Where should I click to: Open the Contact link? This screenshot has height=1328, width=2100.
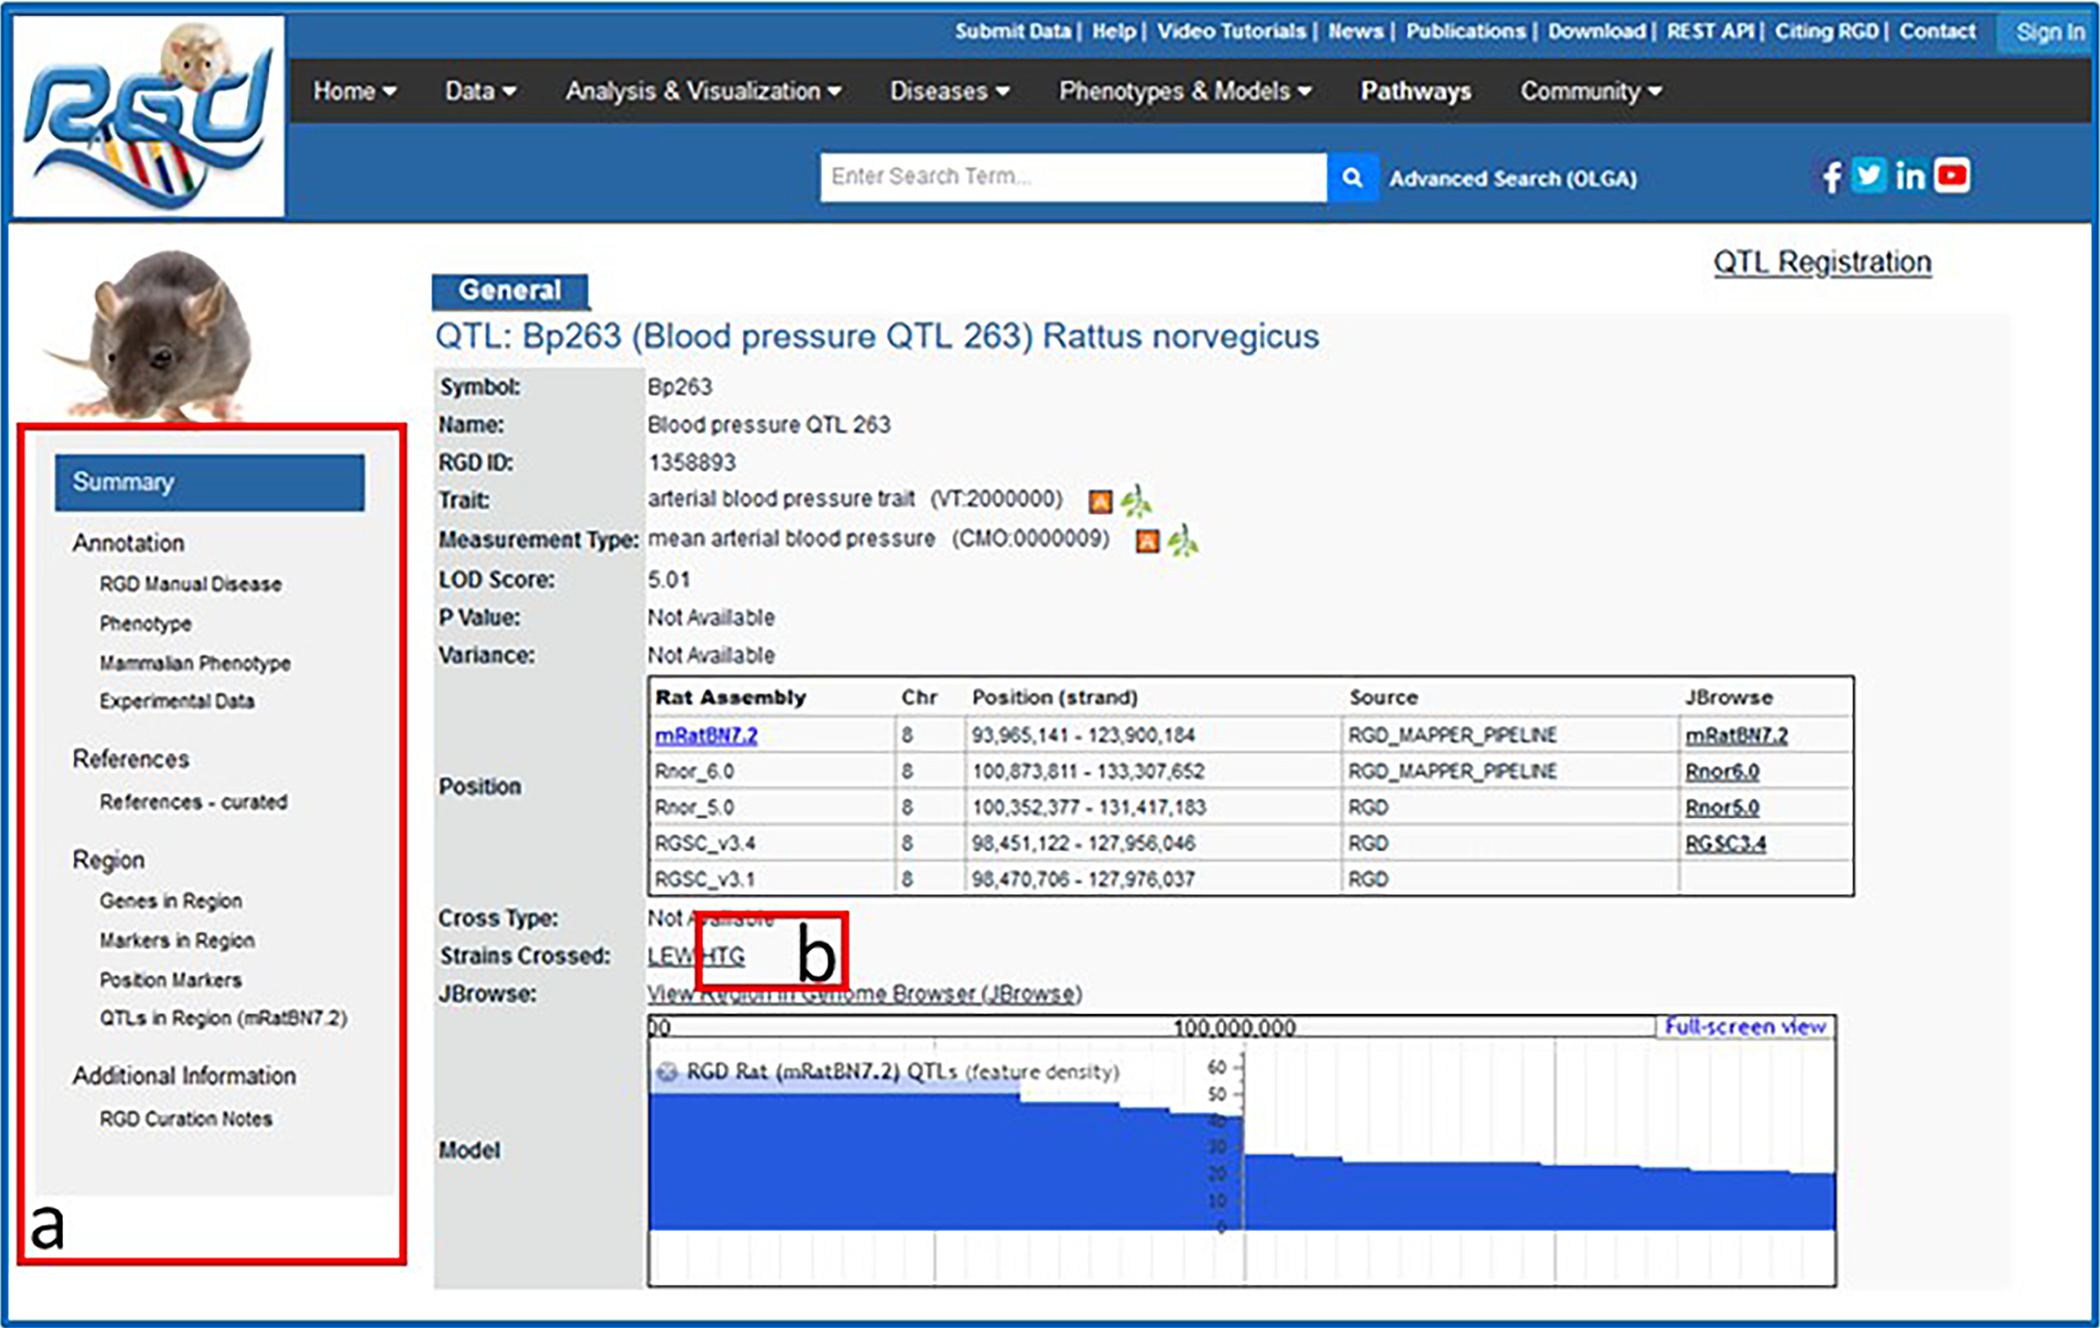[x=1937, y=31]
